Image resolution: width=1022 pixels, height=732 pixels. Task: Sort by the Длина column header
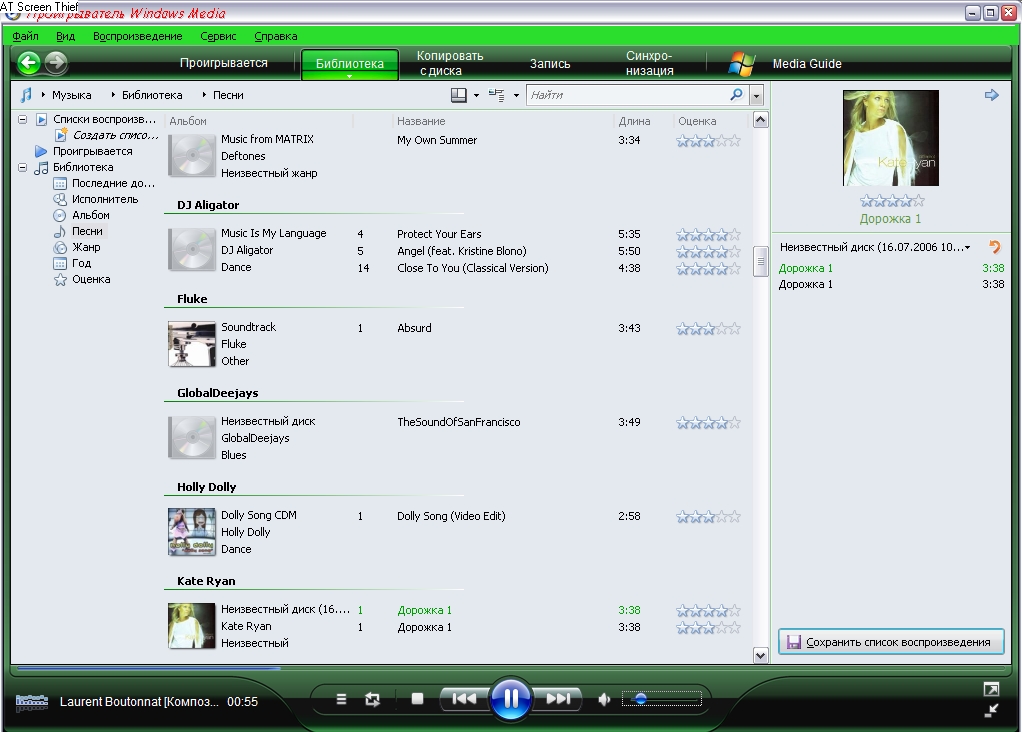(x=634, y=121)
